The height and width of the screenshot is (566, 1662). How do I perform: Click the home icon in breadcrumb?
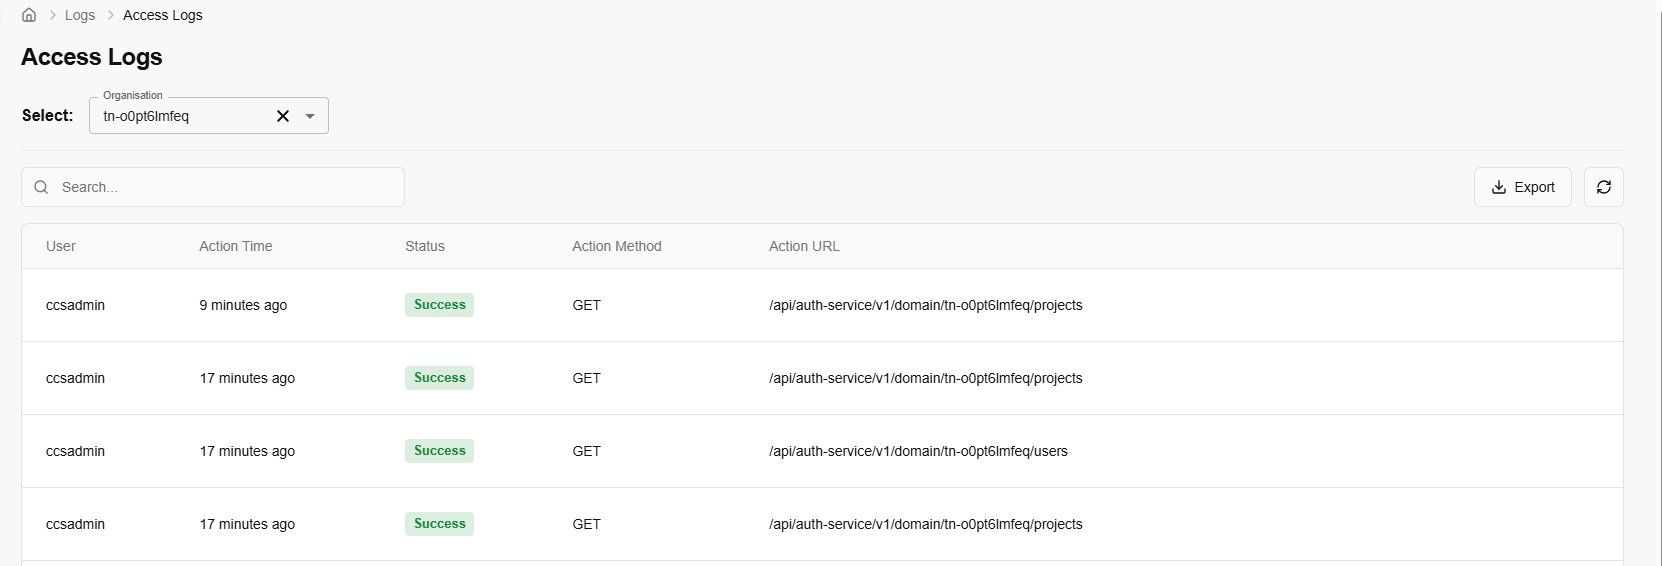[x=29, y=15]
